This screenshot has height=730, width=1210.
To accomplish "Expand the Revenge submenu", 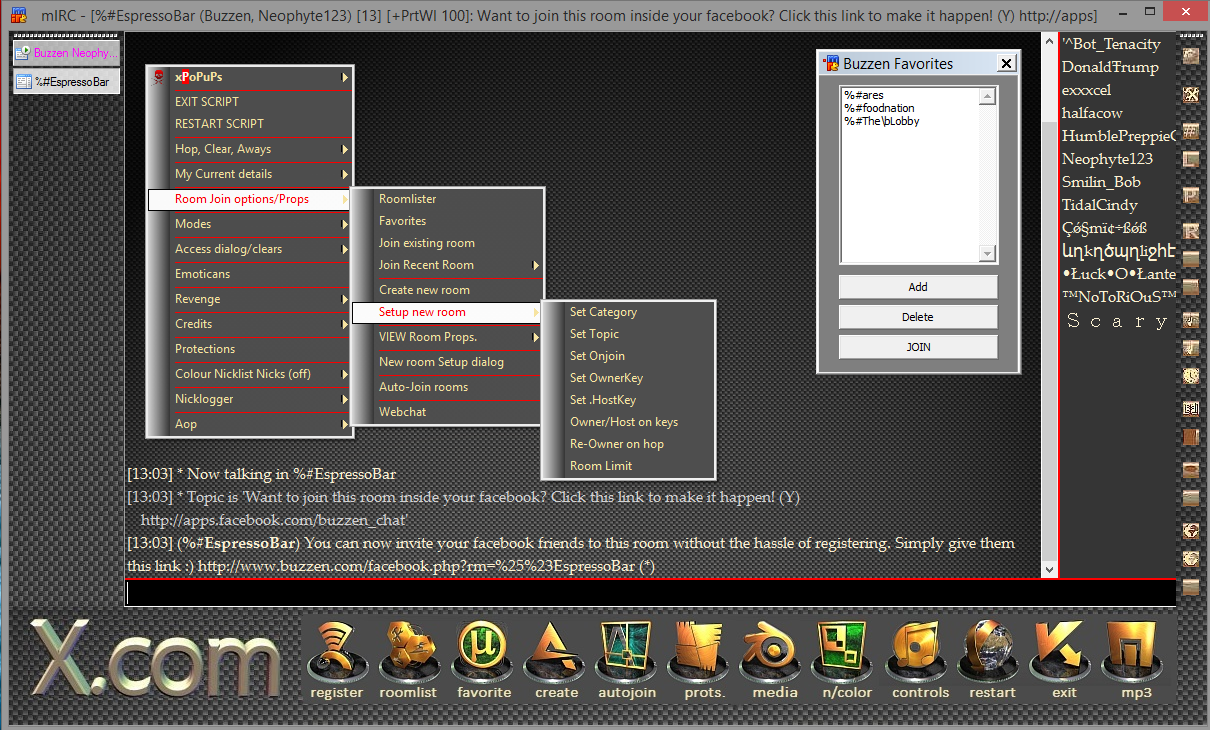I will [x=198, y=299].
